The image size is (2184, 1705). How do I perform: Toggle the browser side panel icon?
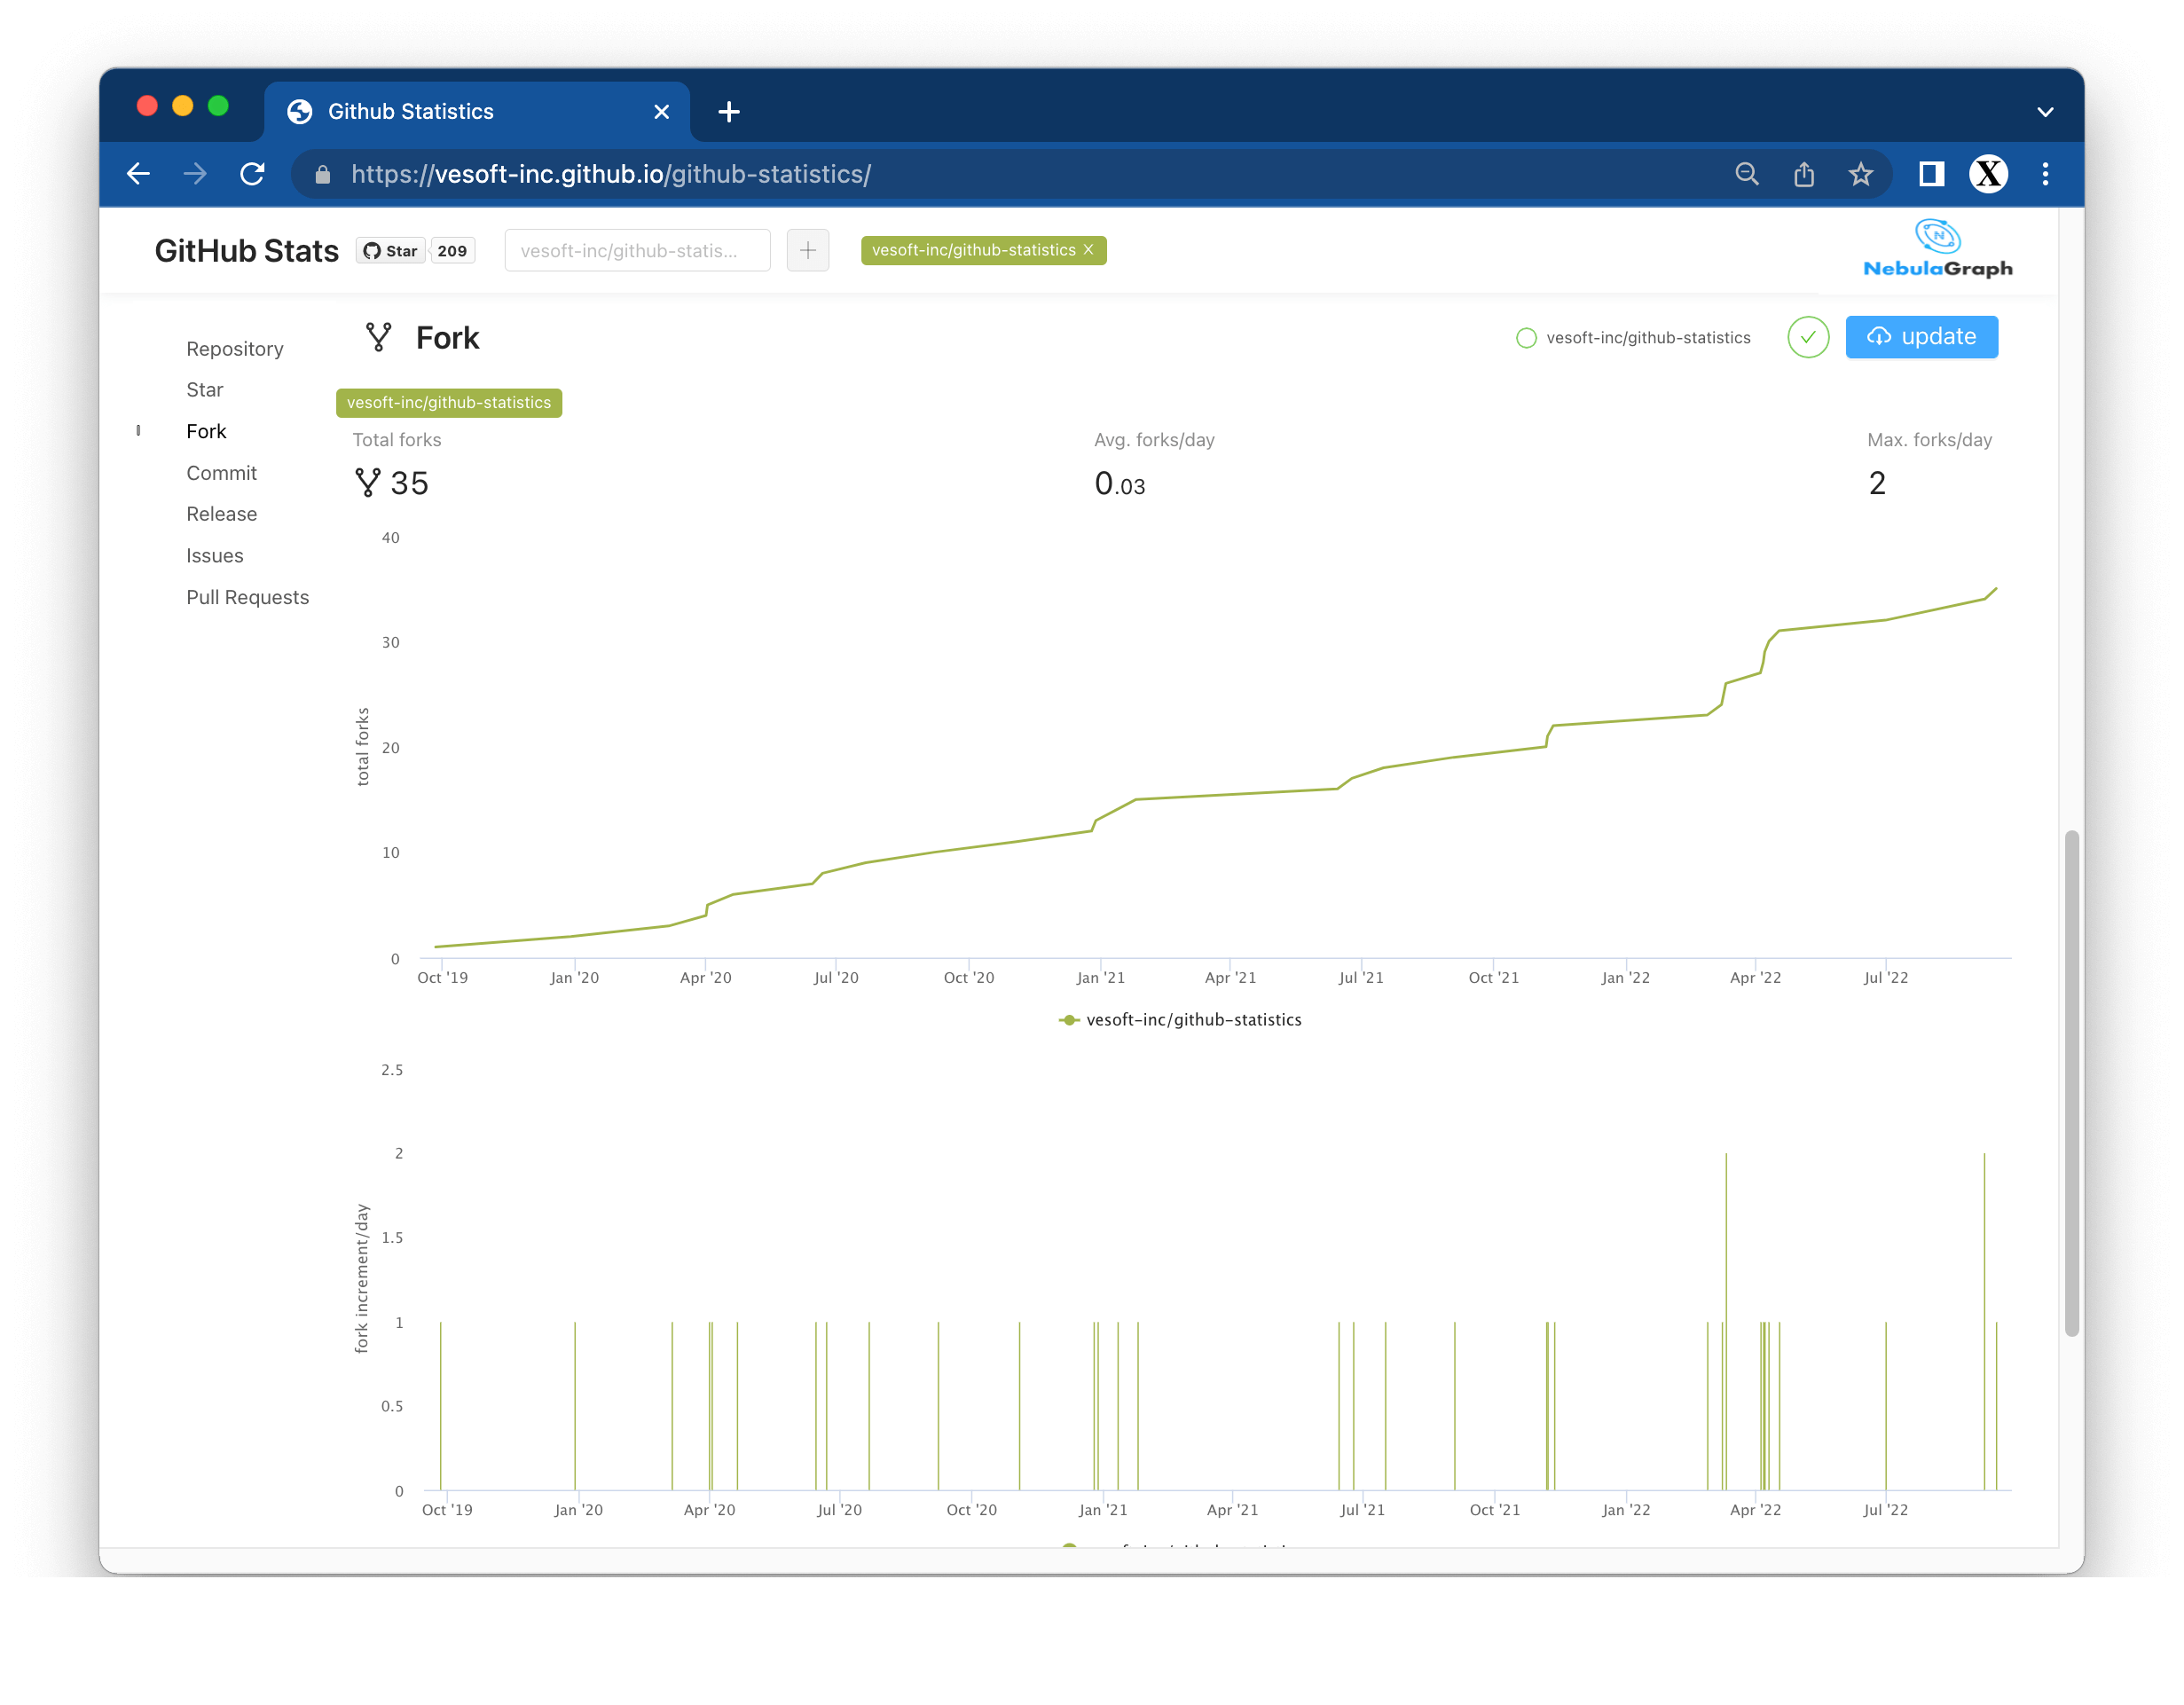1931,174
